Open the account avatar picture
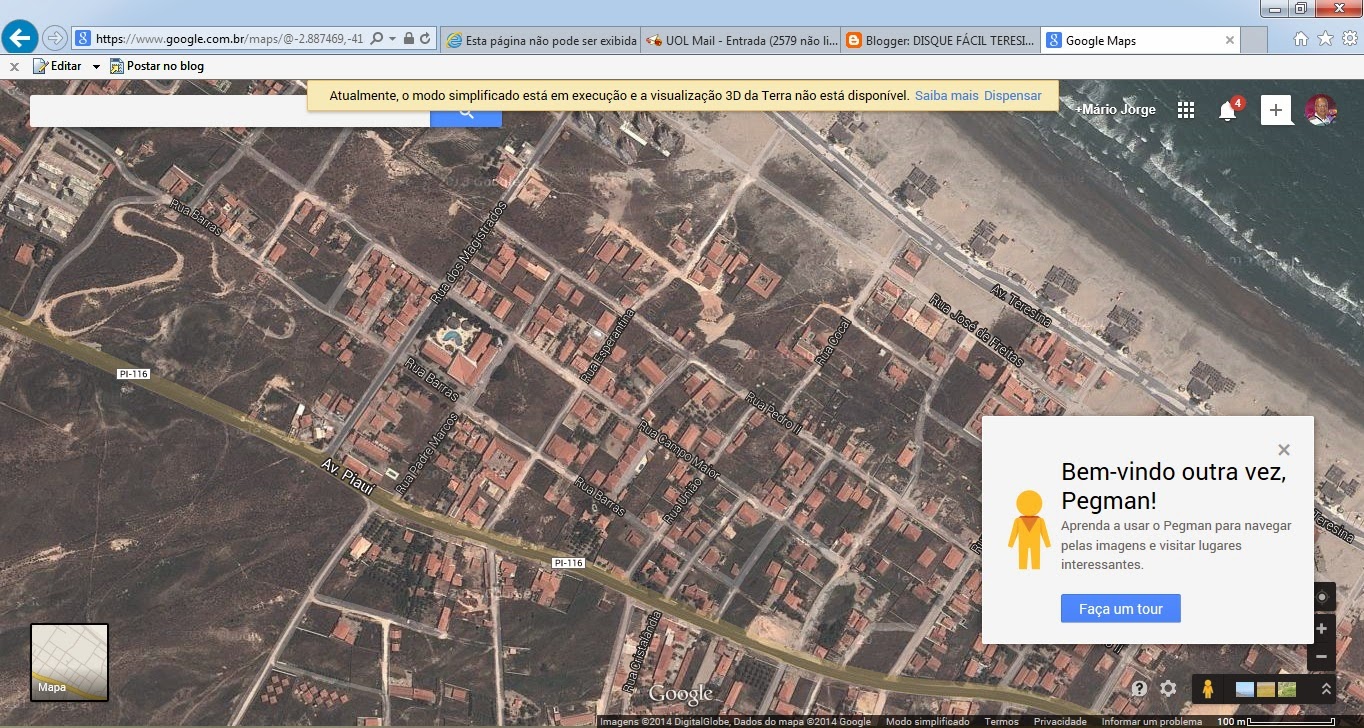The image size is (1364, 728). (x=1321, y=110)
